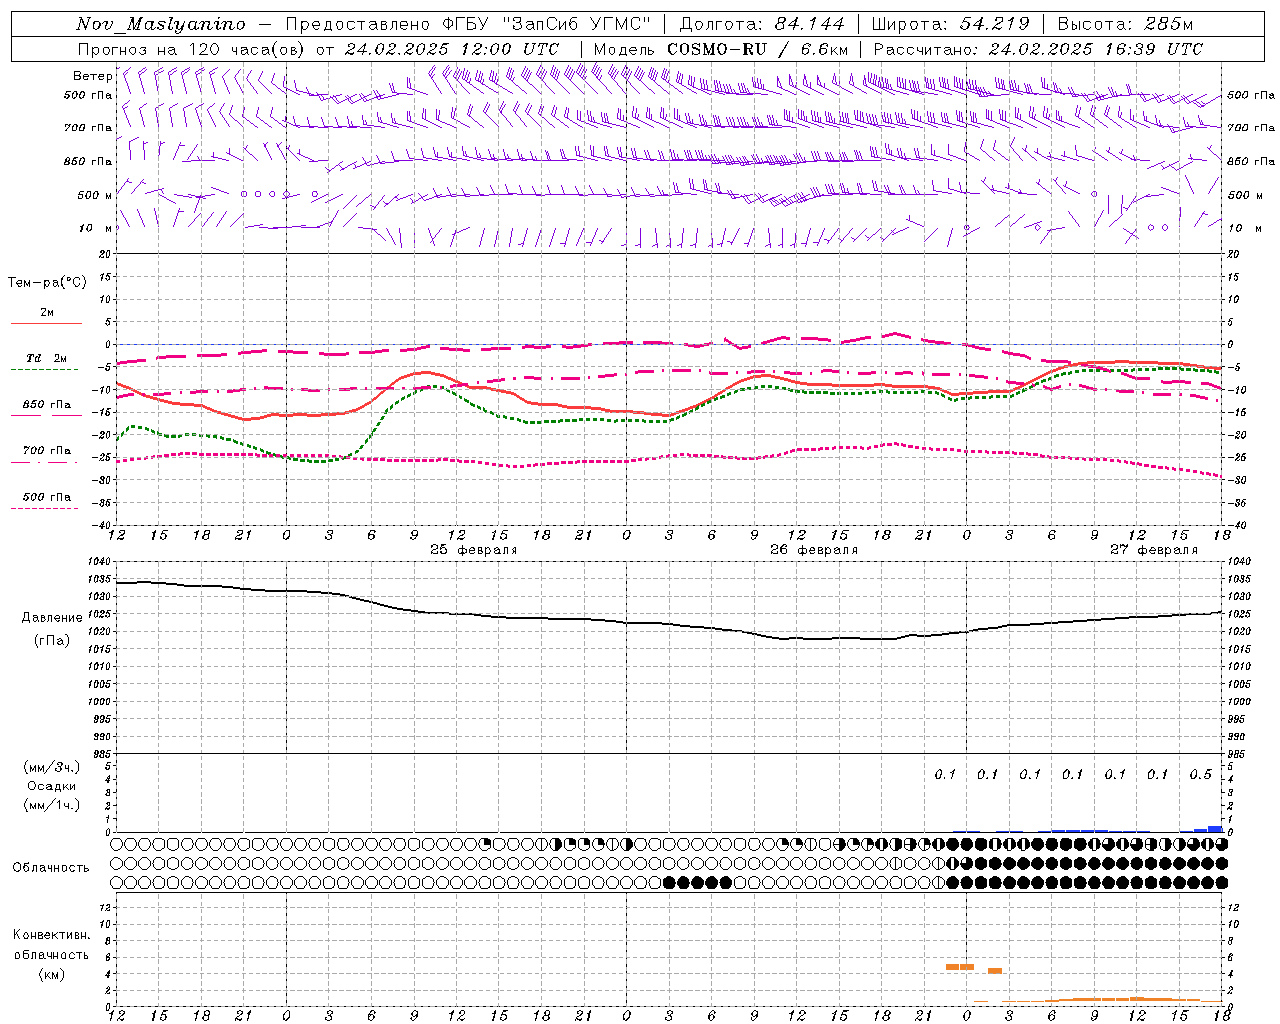Click the 27 февраля date marker
1280x1024 pixels.
coord(1153,550)
